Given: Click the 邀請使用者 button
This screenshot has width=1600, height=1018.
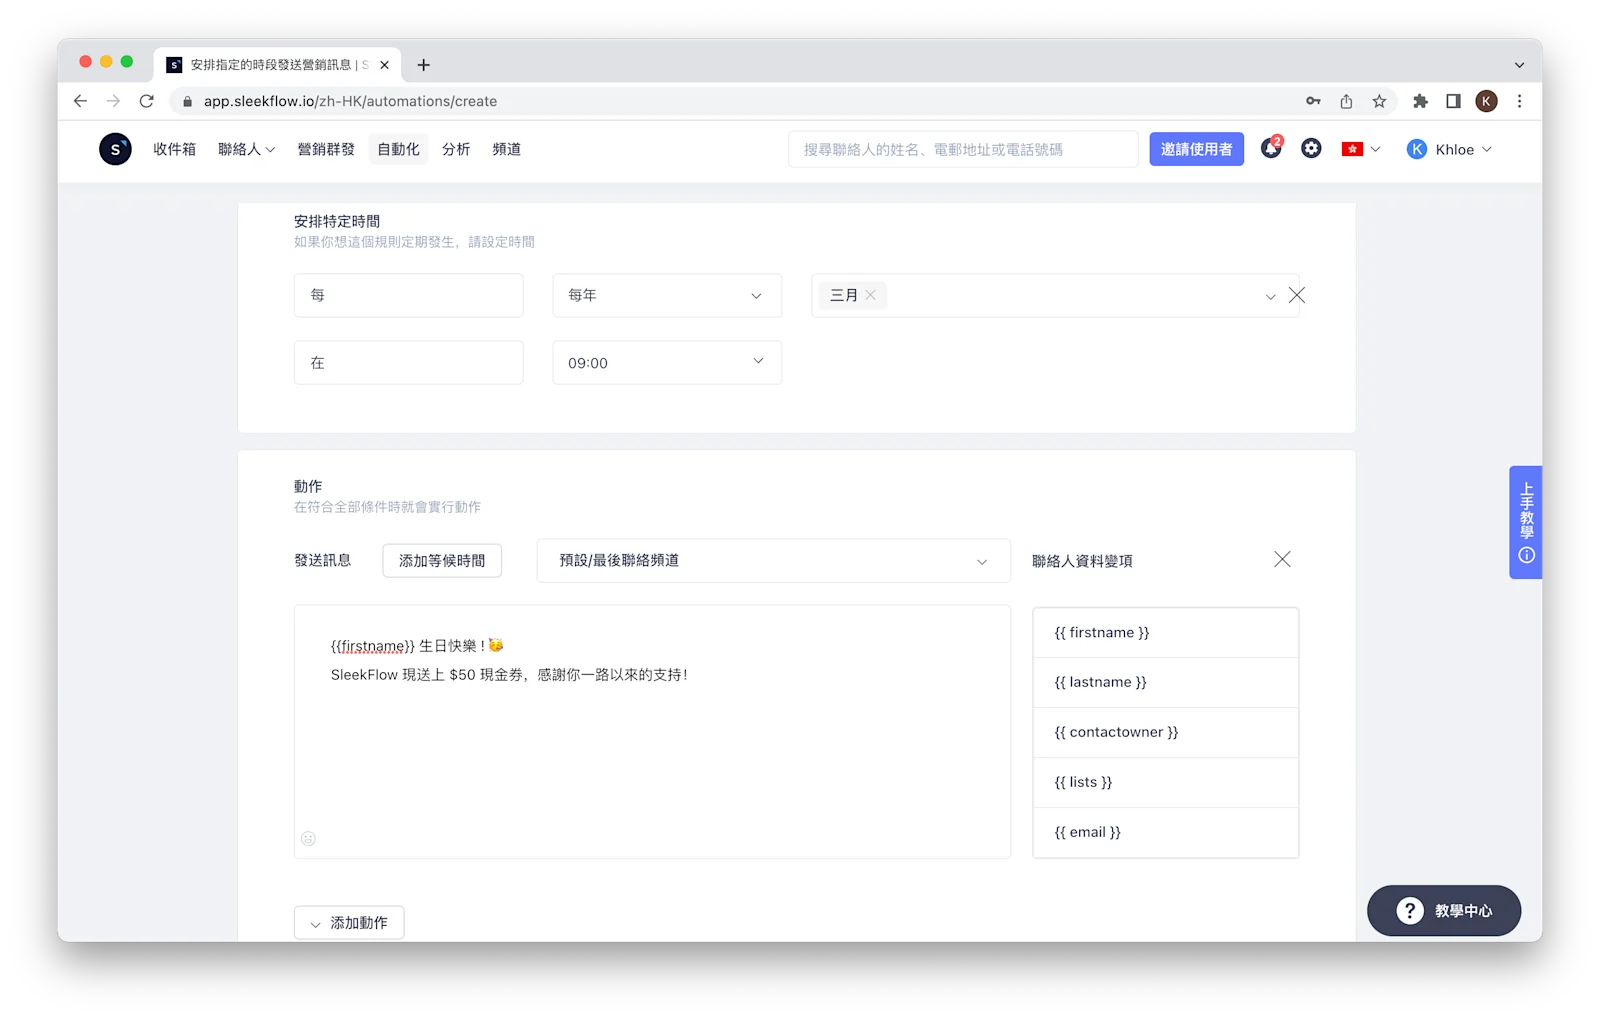Looking at the screenshot, I should pos(1196,149).
